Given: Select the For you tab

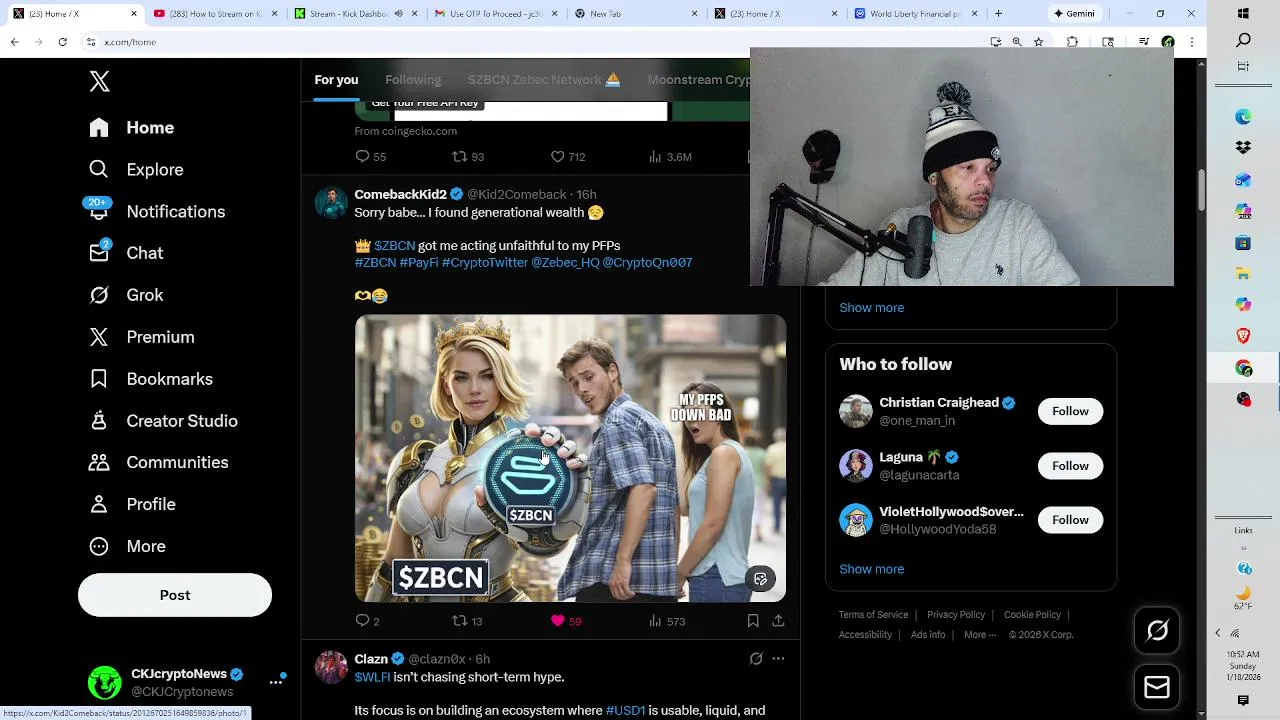Looking at the screenshot, I should point(336,80).
